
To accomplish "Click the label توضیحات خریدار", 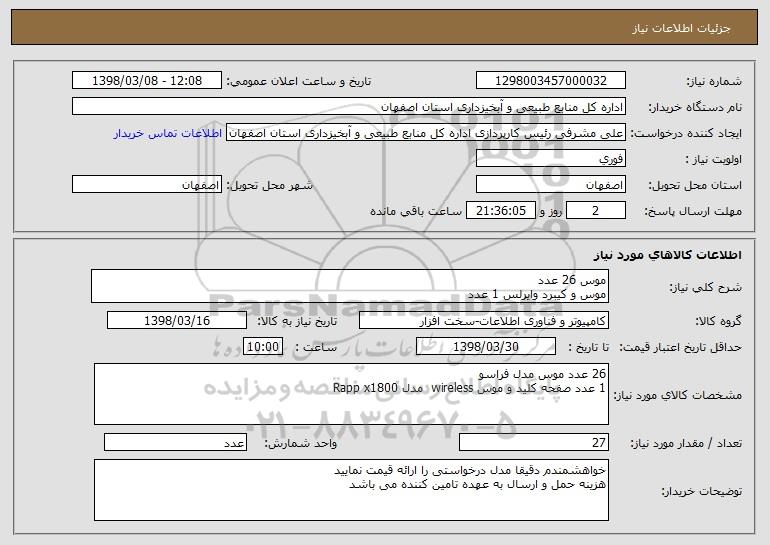I will tap(702, 491).
